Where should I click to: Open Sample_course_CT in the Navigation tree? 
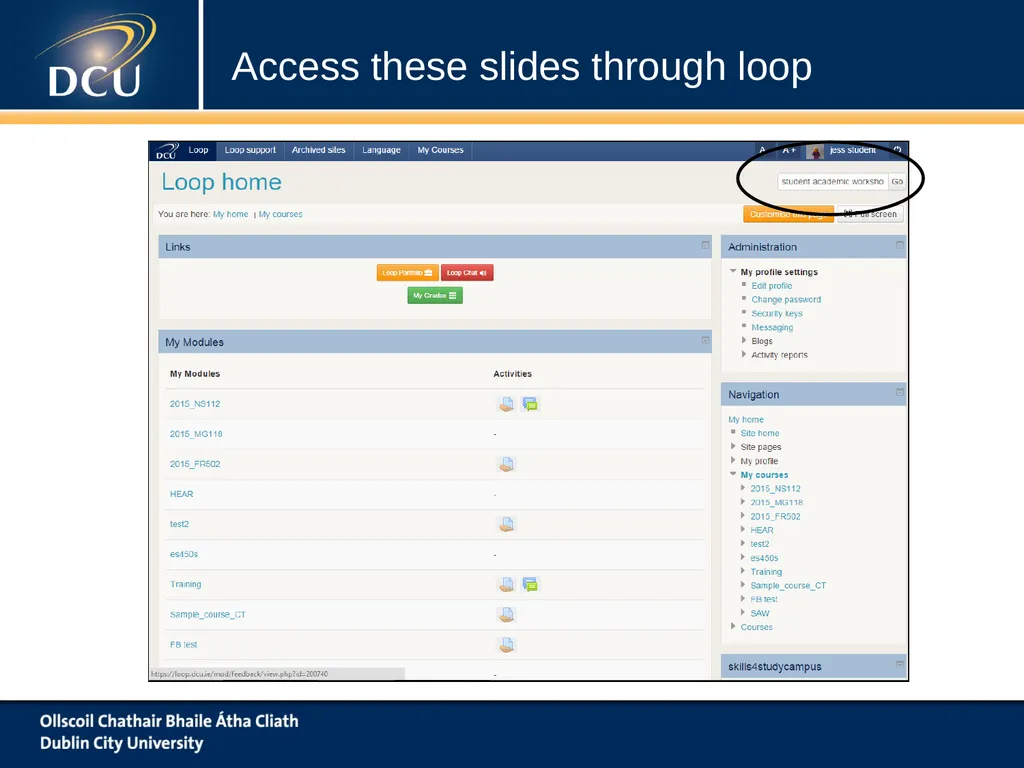(788, 585)
